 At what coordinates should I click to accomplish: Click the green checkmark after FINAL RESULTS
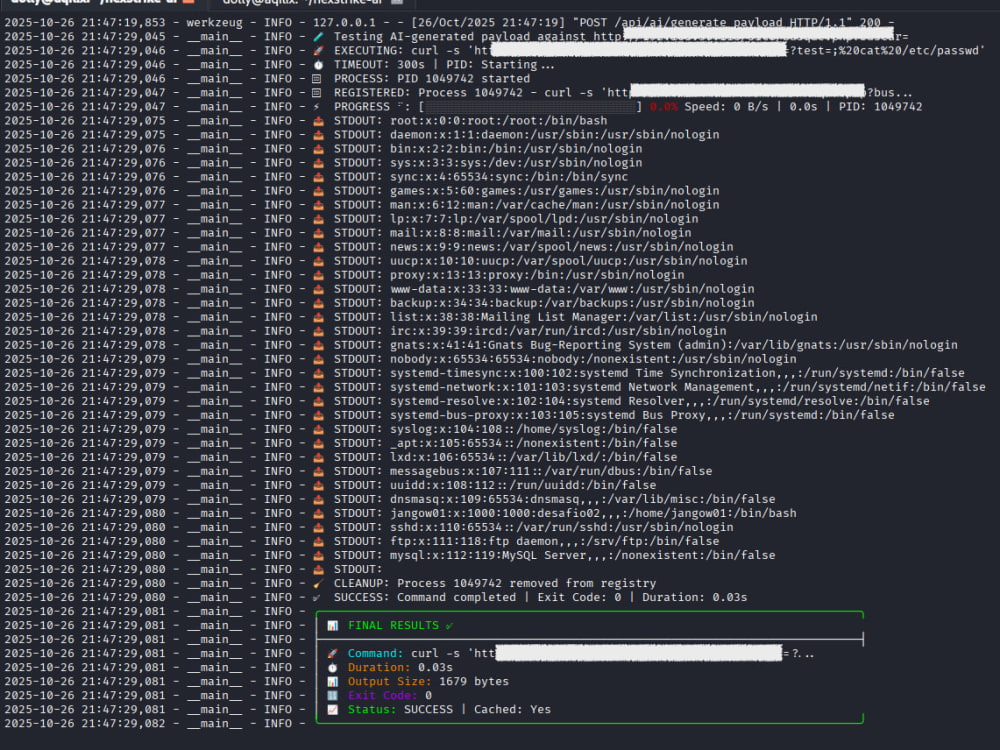(450, 626)
